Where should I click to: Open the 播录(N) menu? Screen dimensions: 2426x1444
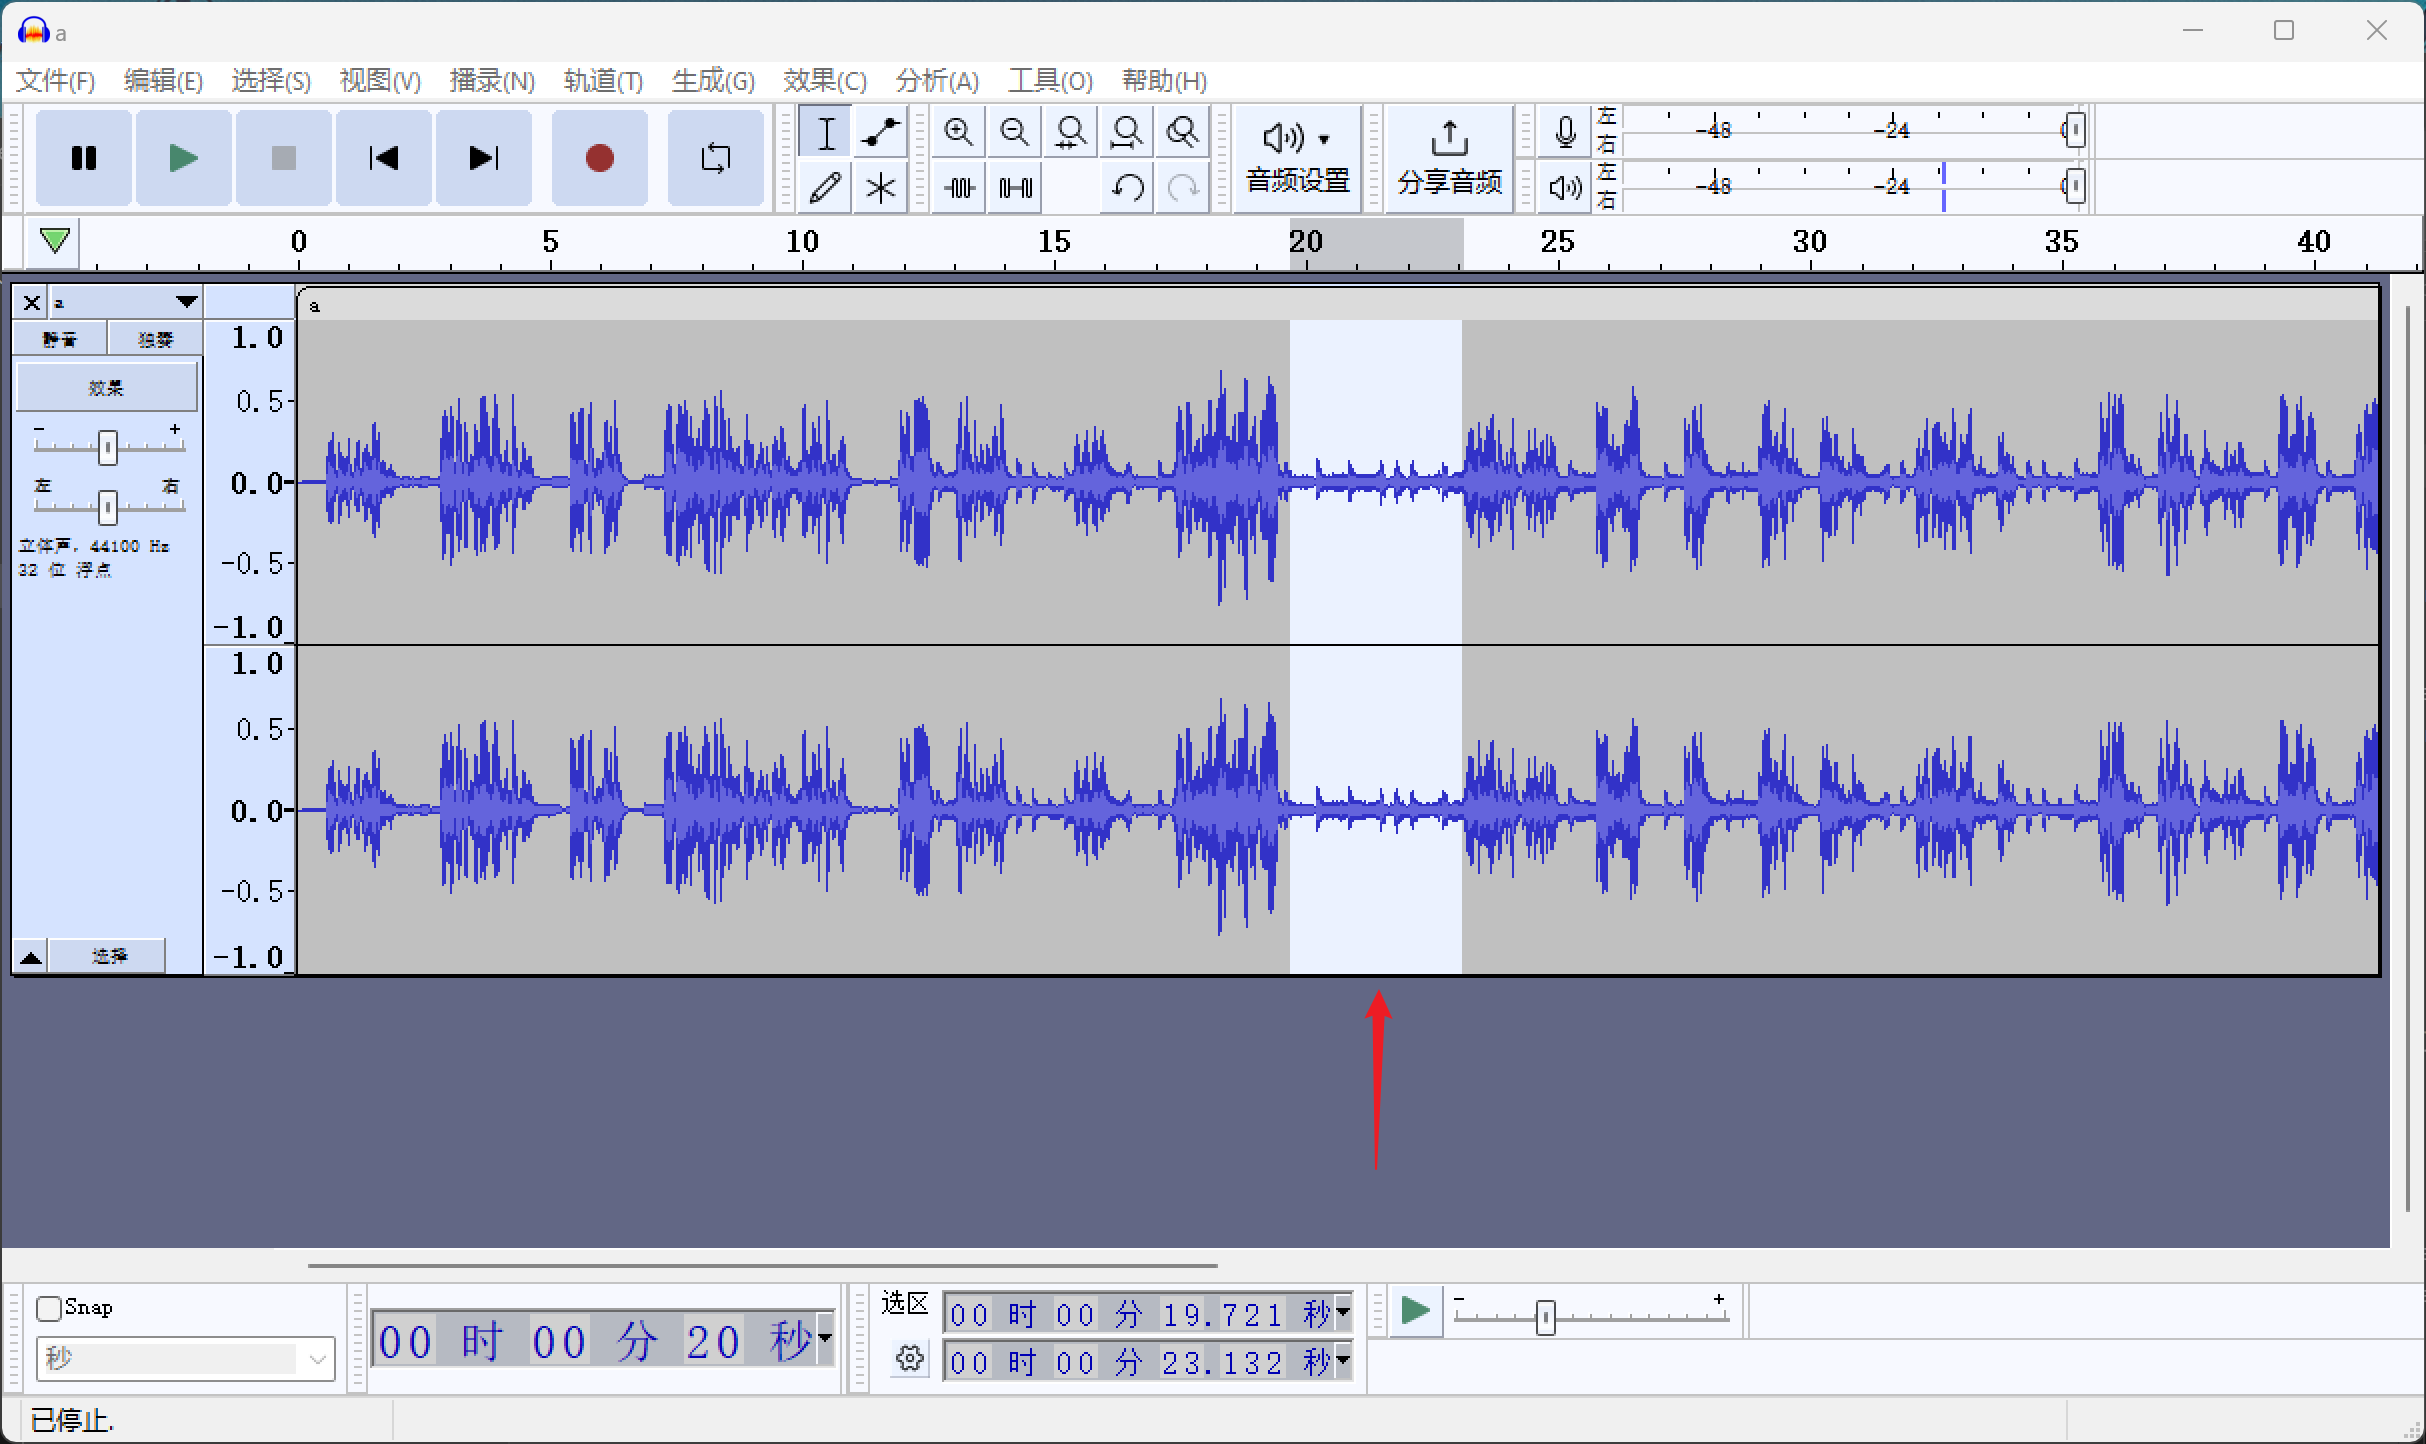click(x=492, y=81)
